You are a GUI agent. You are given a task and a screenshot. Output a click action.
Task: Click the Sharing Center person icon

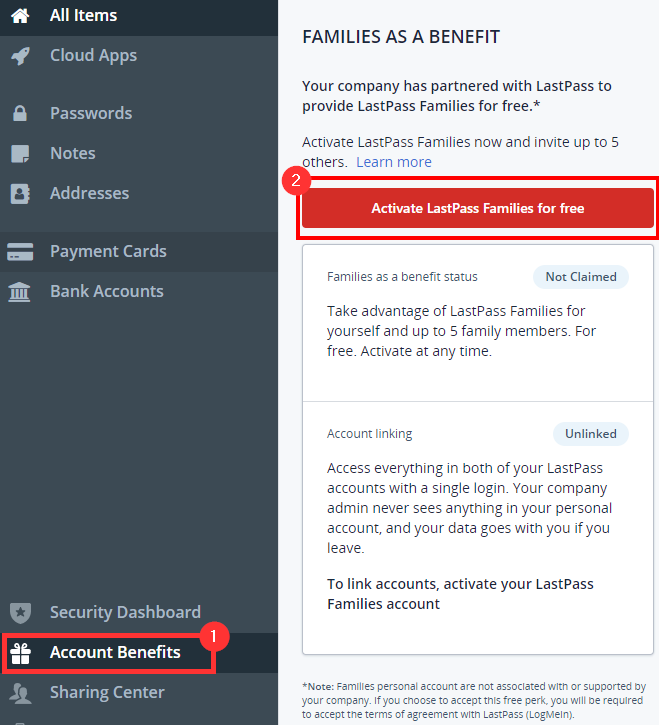(20, 693)
